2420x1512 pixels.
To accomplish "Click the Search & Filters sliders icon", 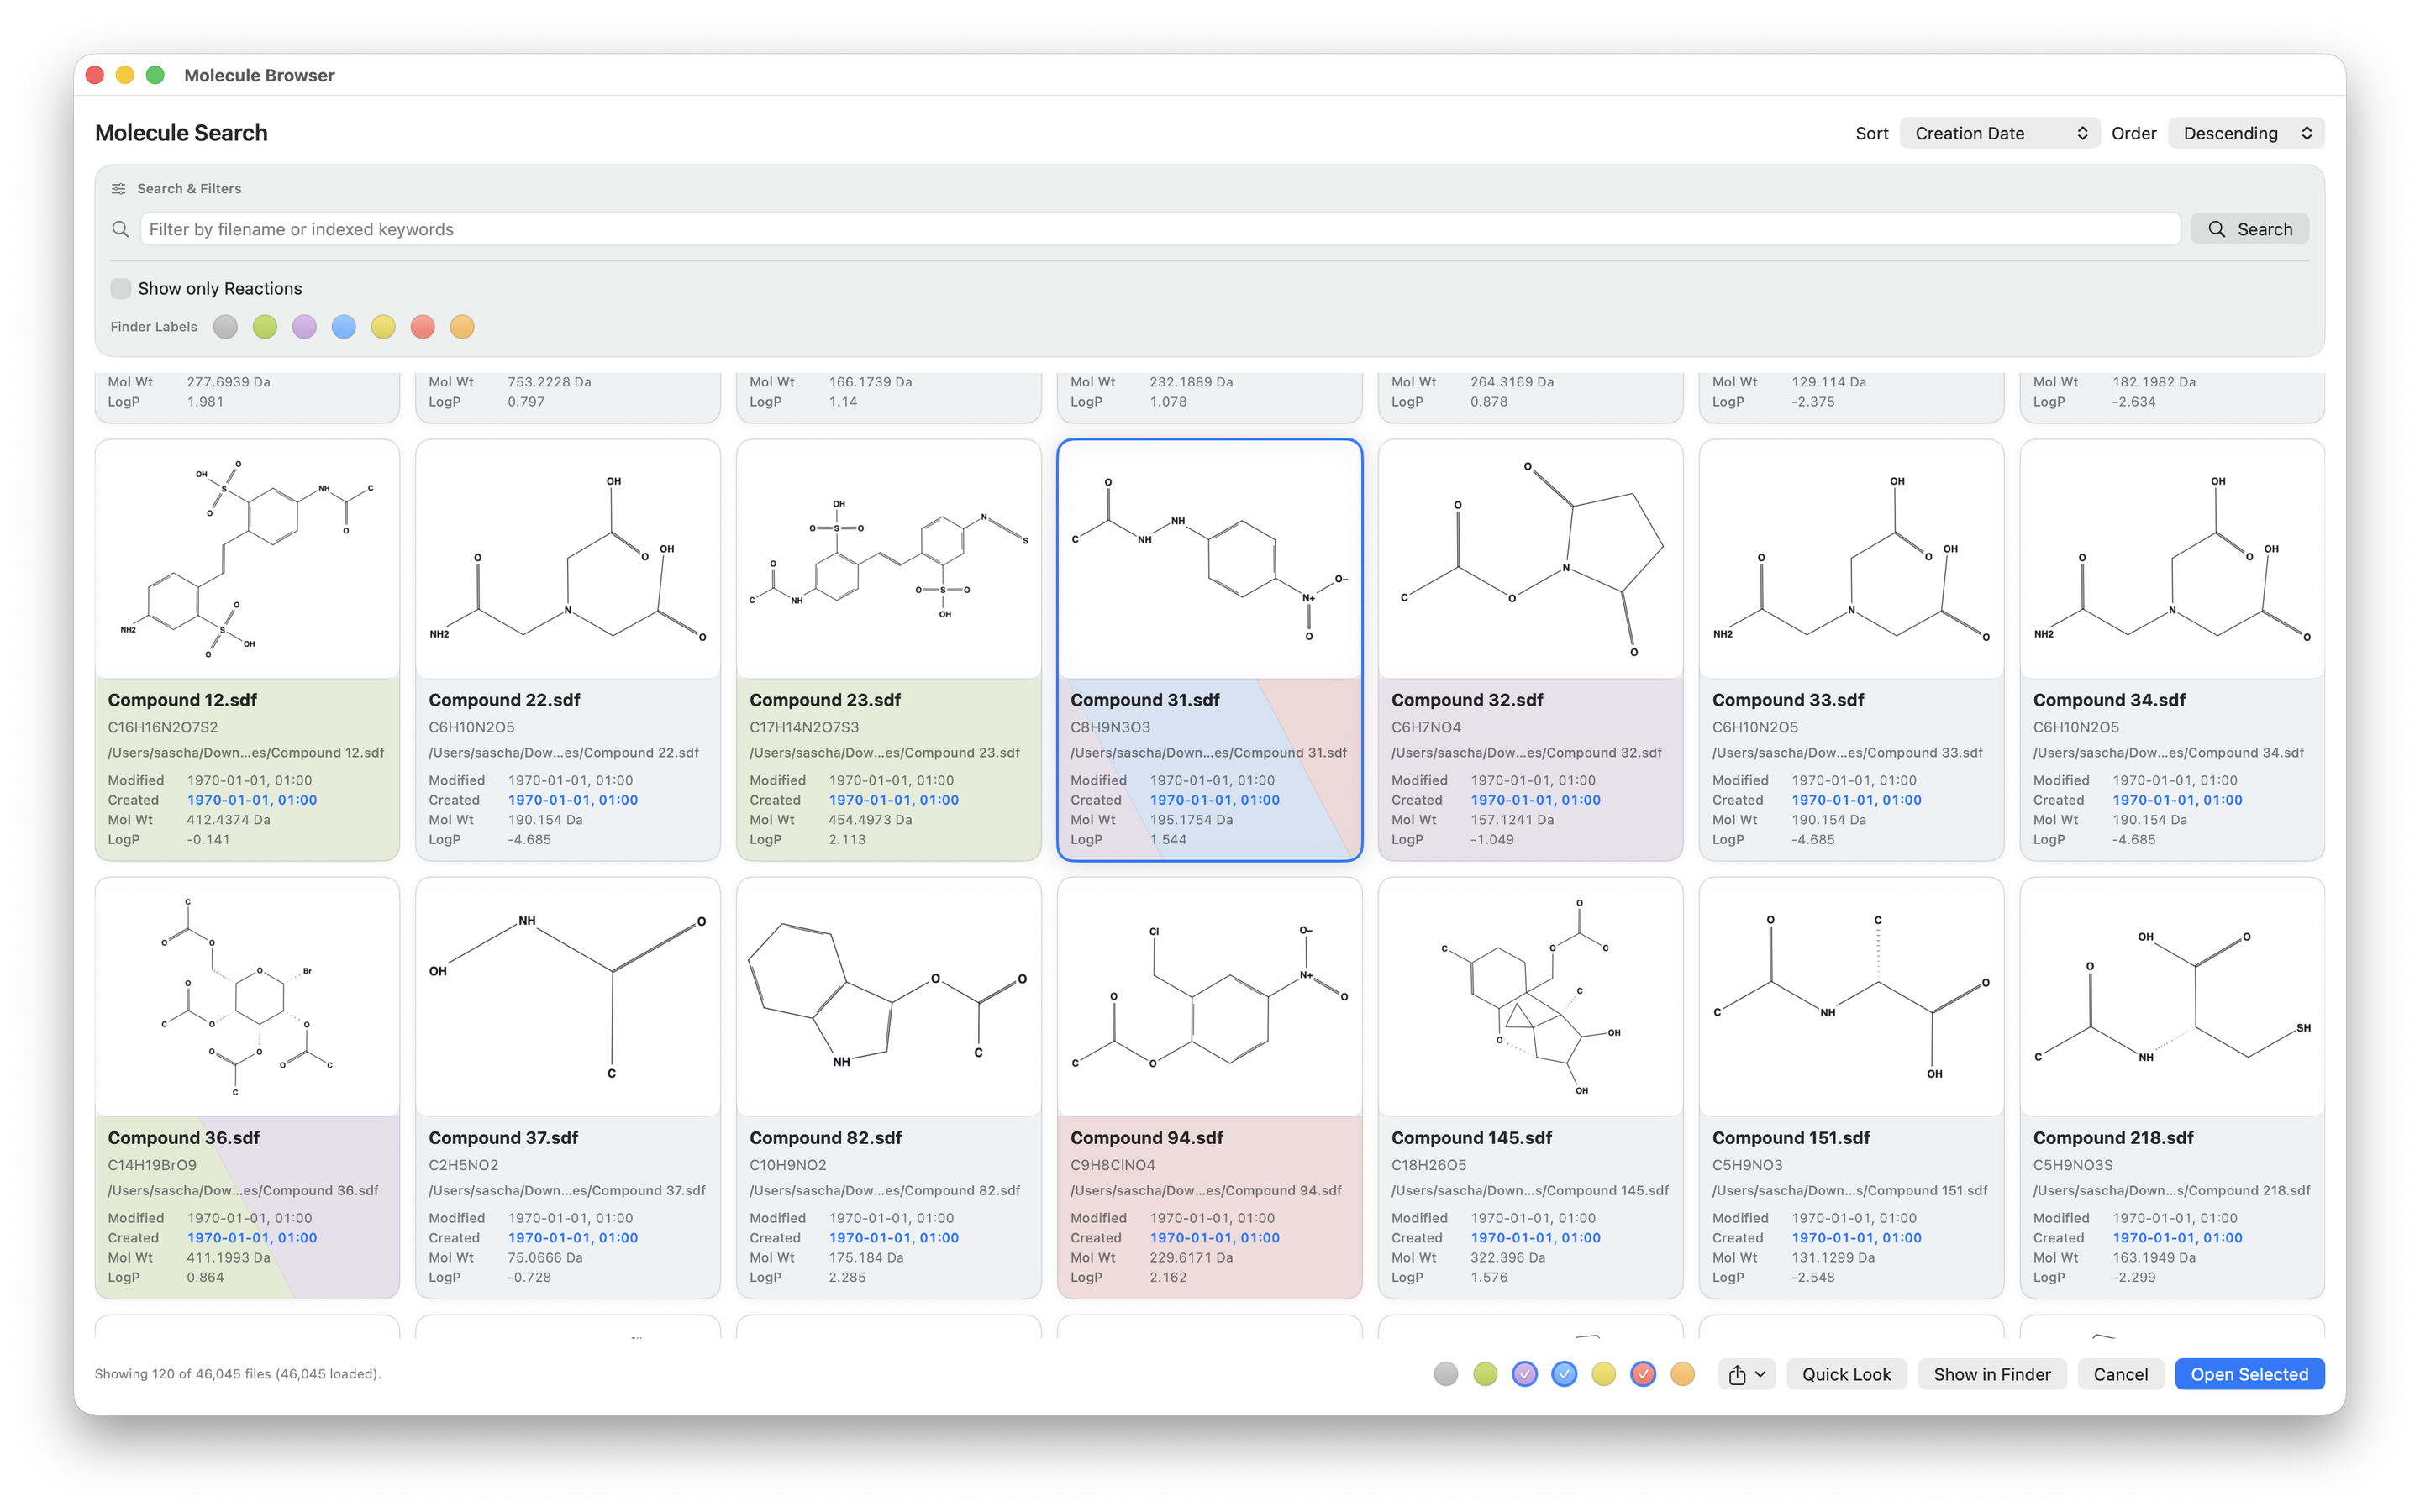I will [x=118, y=189].
